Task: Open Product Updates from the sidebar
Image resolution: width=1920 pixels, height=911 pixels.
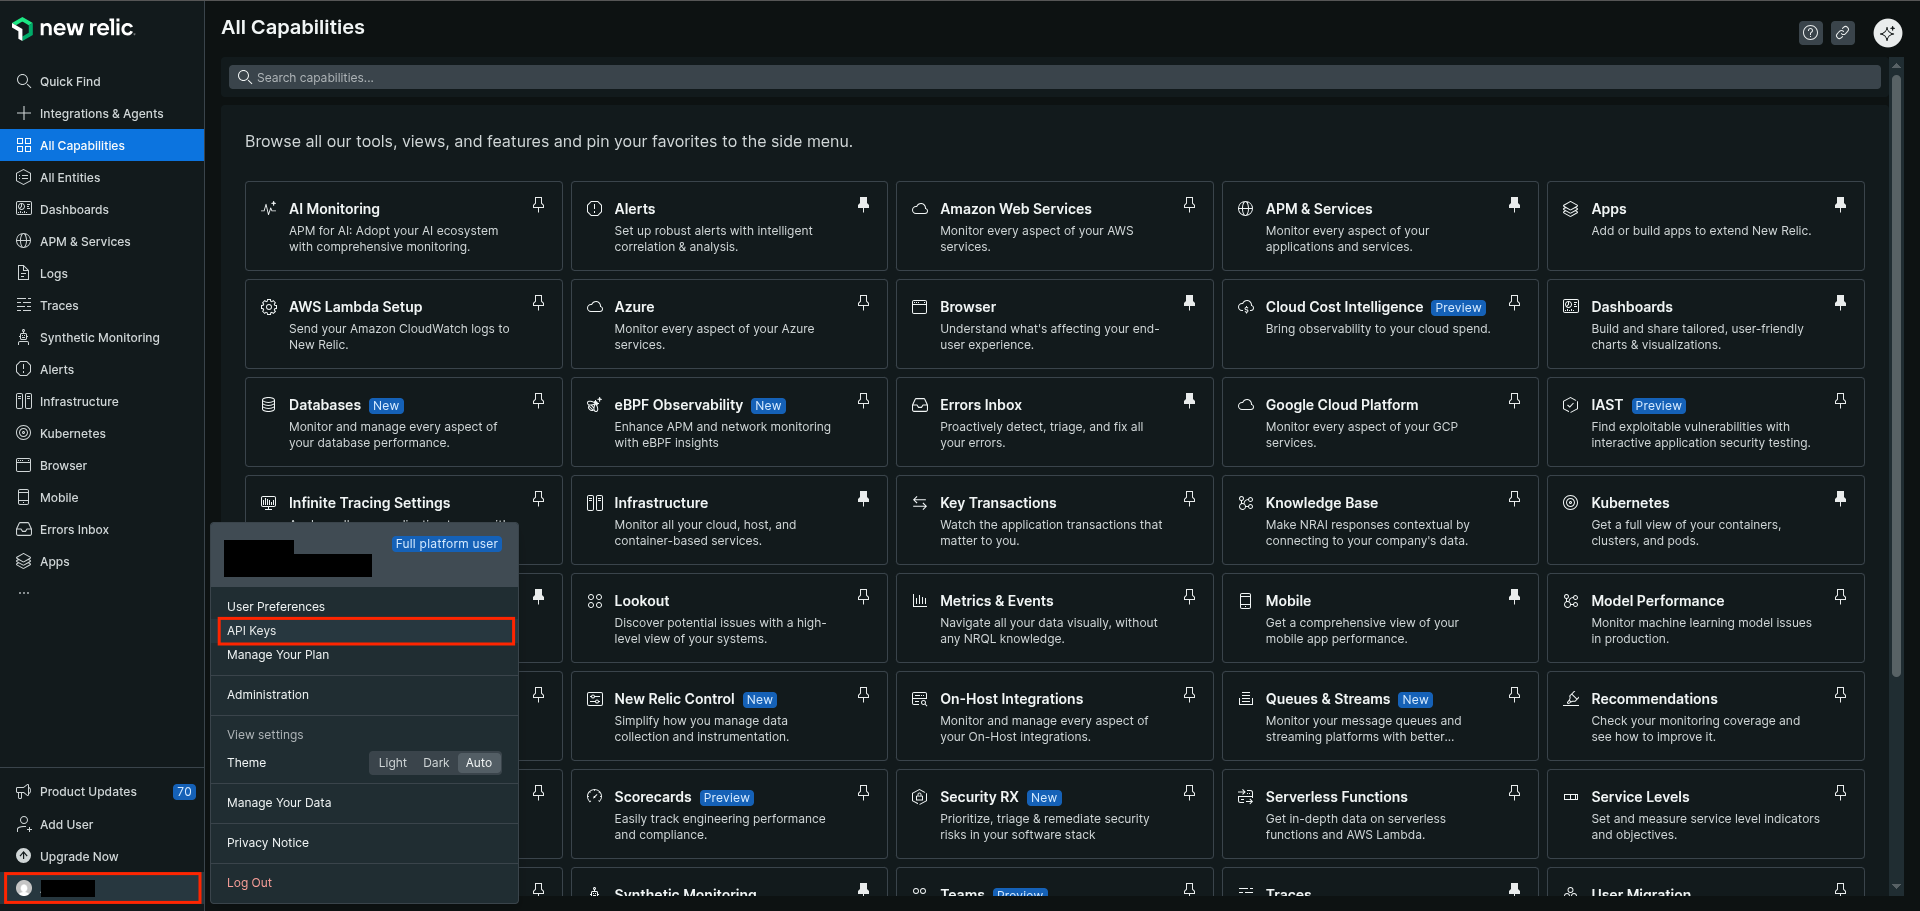Action: pyautogui.click(x=88, y=792)
